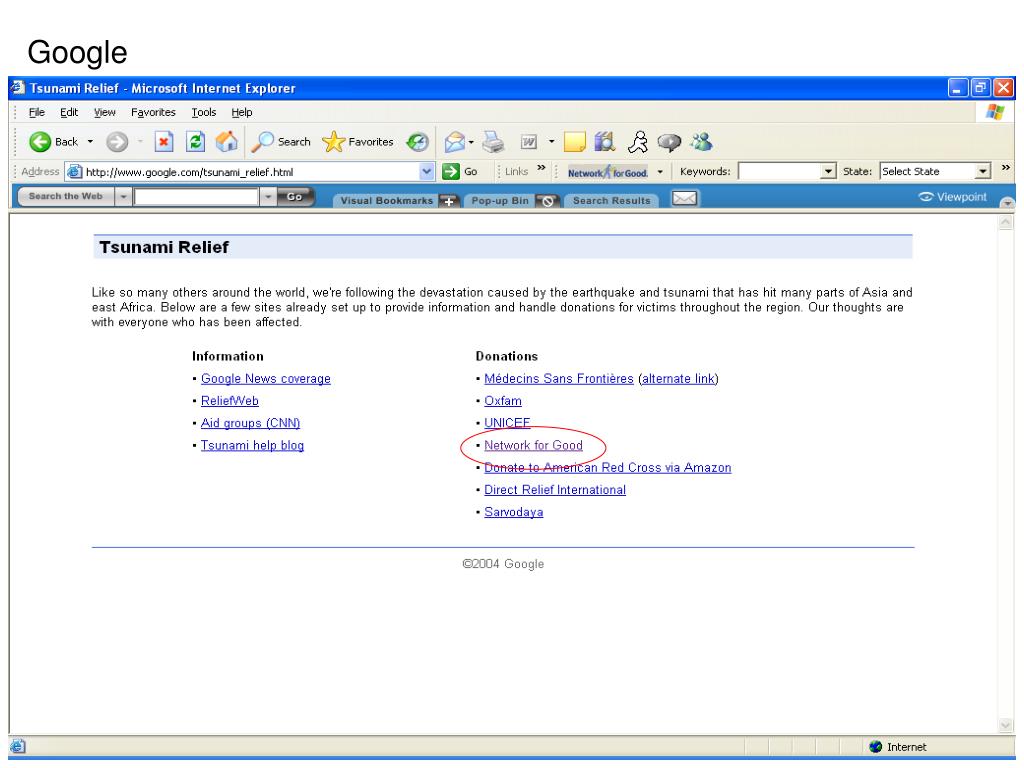Go to the Home page icon
This screenshot has width=1024, height=768.
click(227, 142)
